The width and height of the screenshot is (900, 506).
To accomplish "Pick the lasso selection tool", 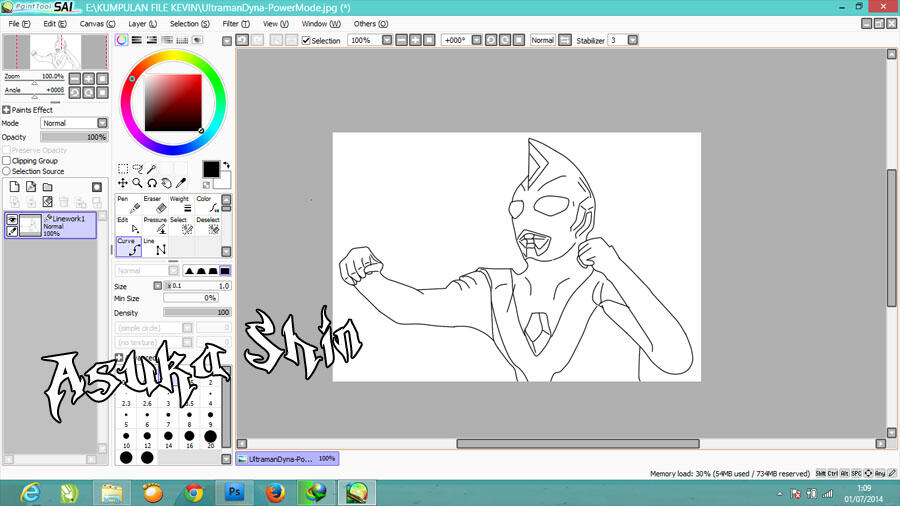I will click(x=137, y=169).
